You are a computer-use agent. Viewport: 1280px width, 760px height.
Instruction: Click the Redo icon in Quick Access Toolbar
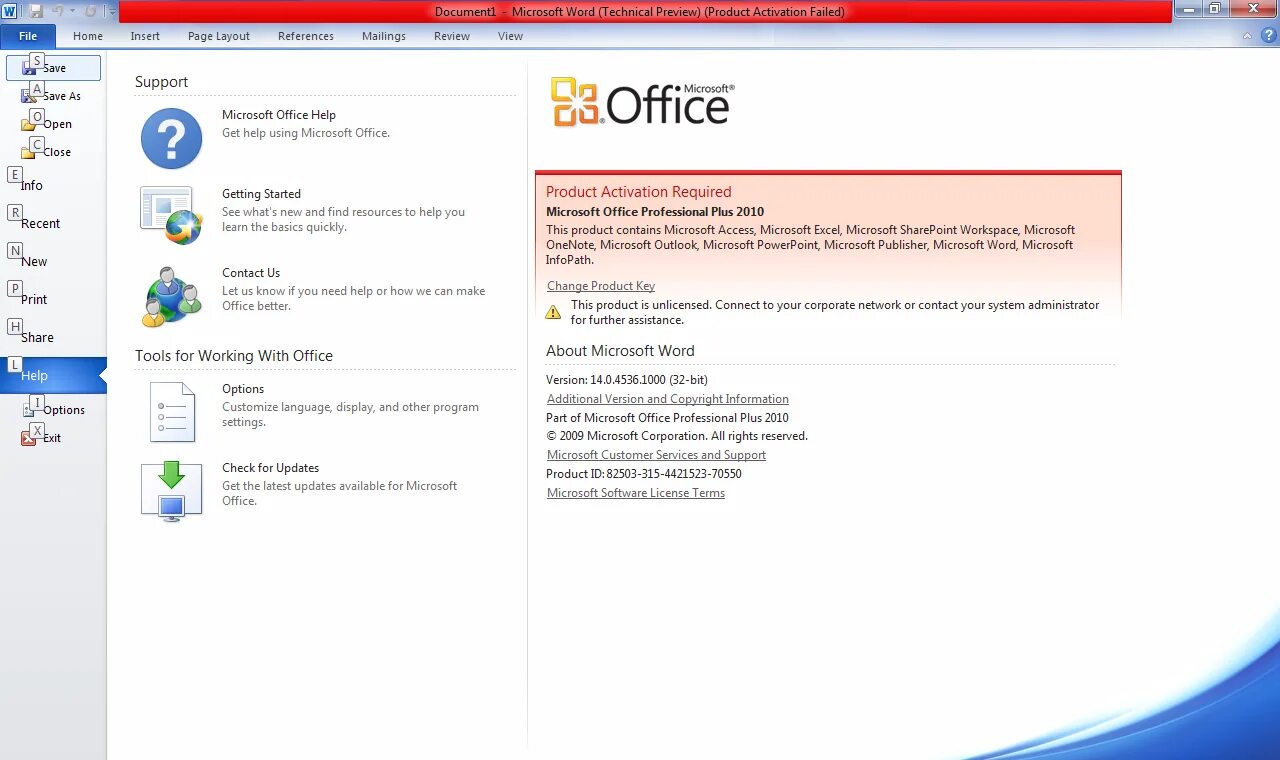pyautogui.click(x=90, y=11)
